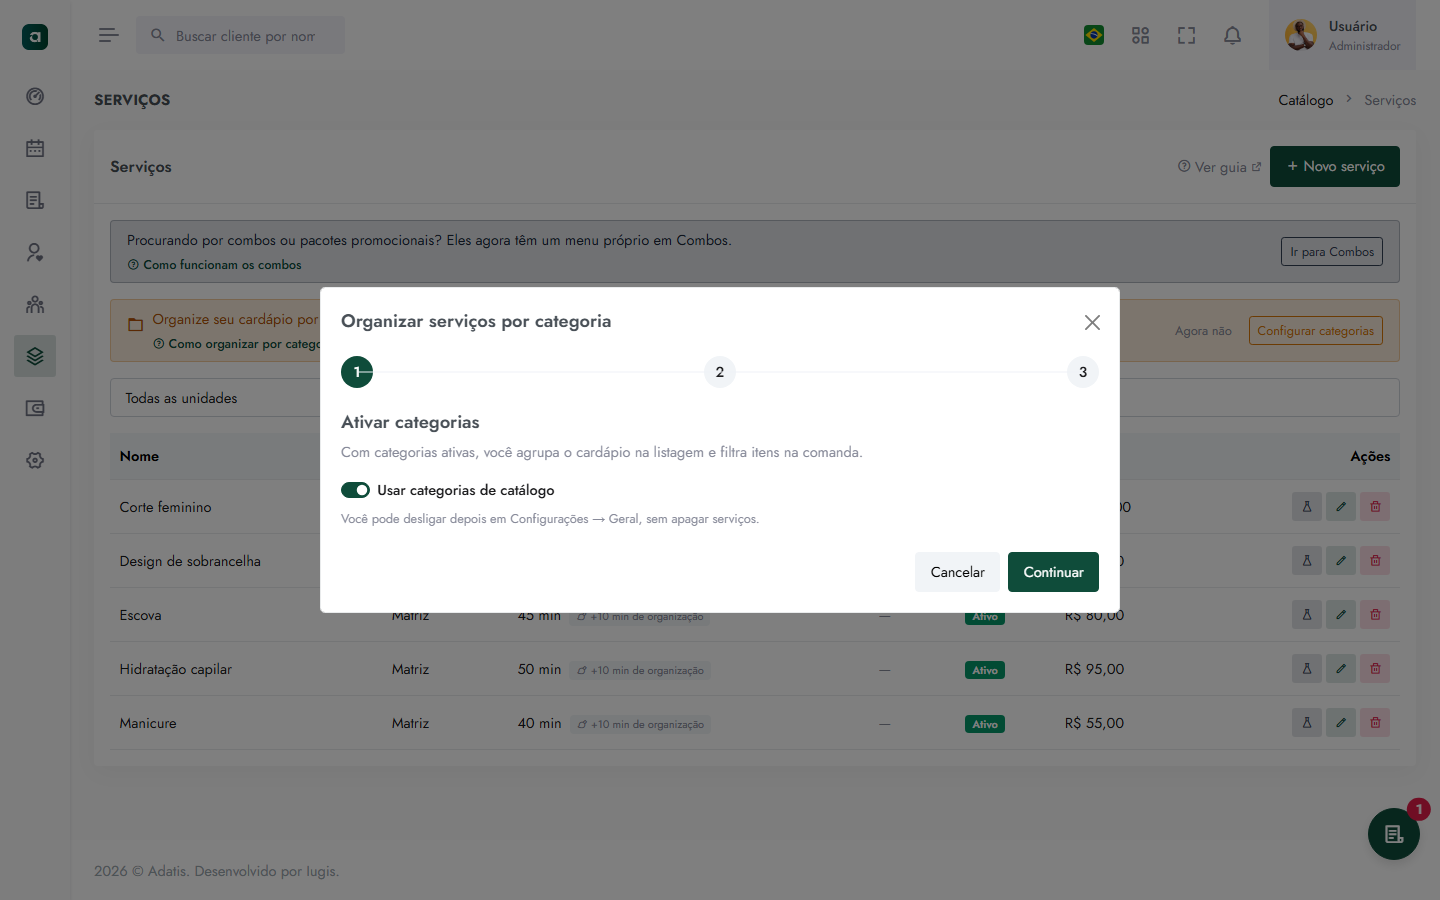
Task: Open Como funcionam os combos help link
Action: [x=214, y=265]
